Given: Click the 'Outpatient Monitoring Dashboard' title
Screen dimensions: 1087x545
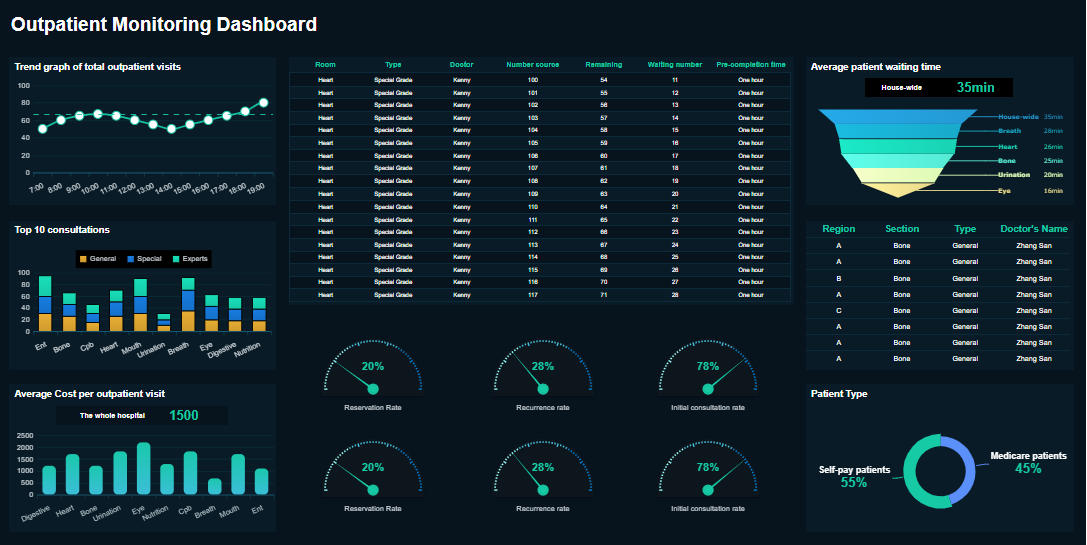Looking at the screenshot, I should 164,24.
